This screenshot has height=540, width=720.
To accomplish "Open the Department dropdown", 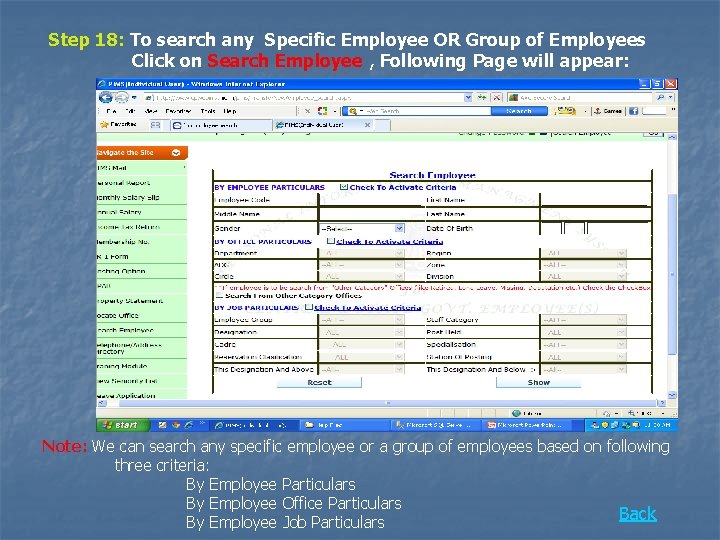I will click(362, 253).
